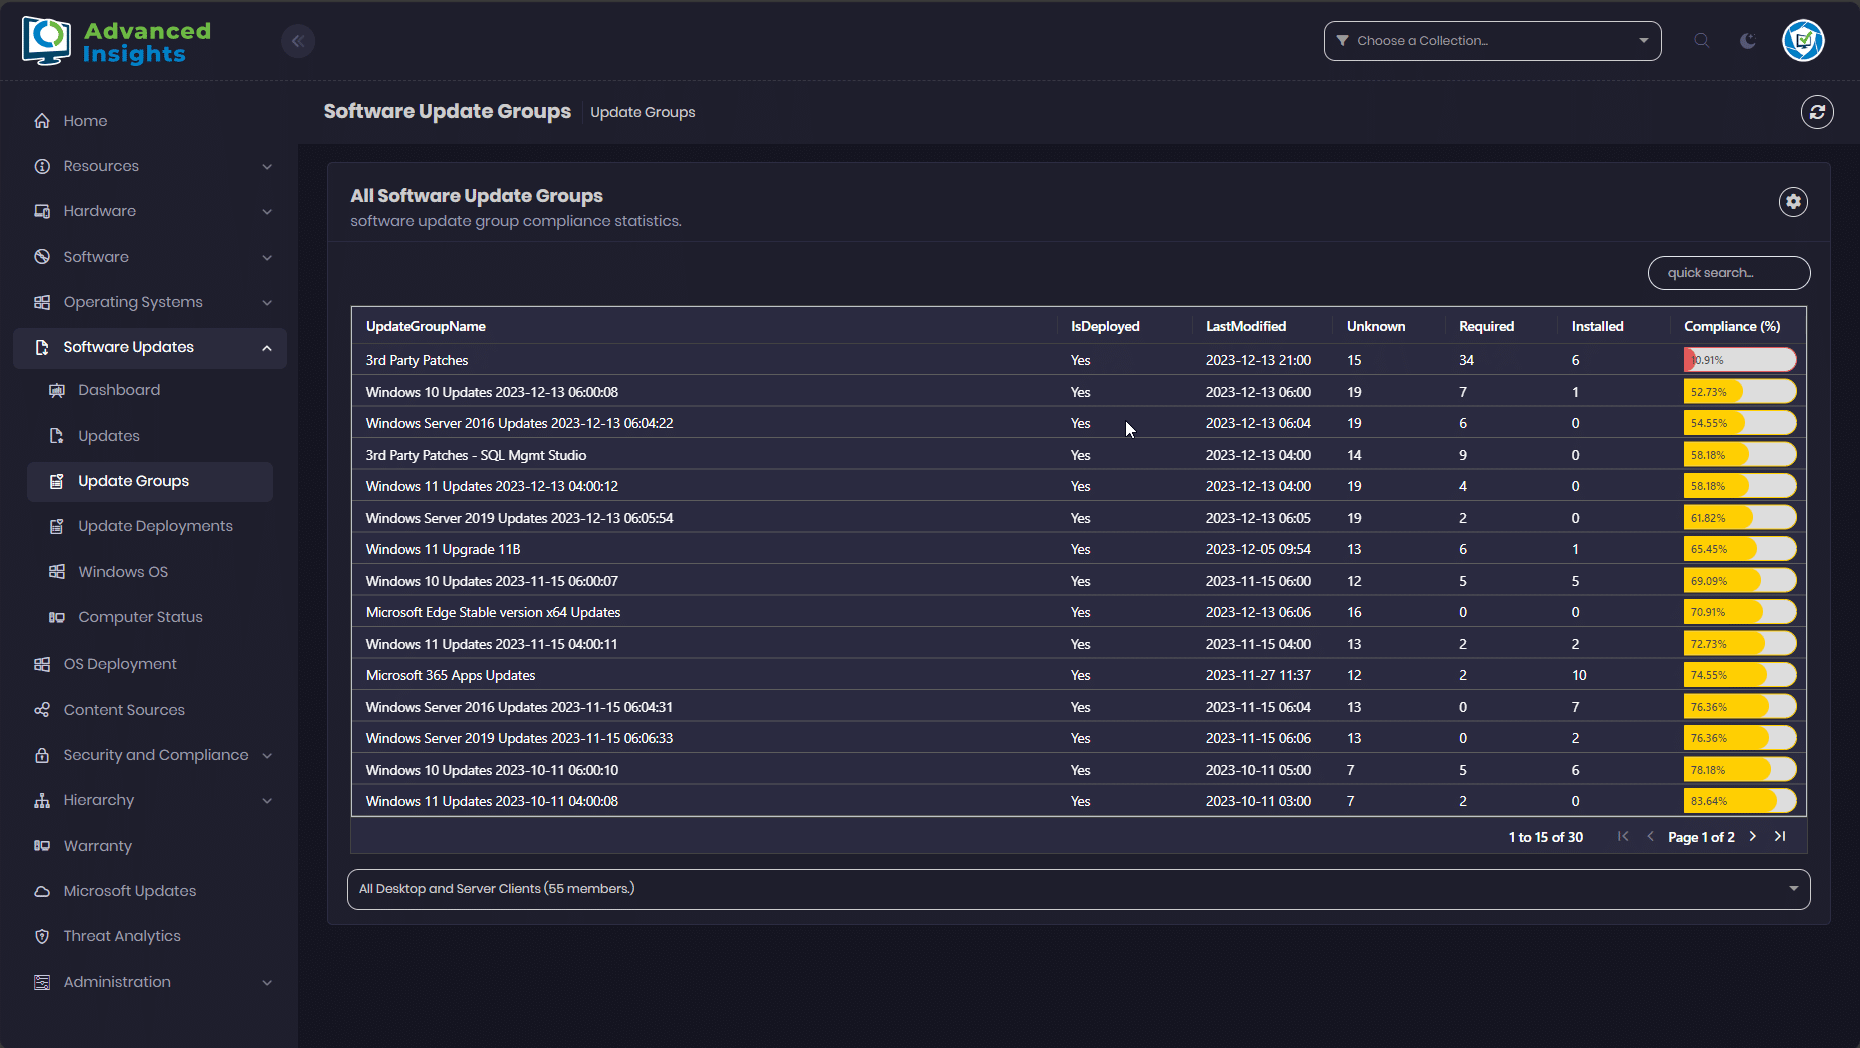The width and height of the screenshot is (1860, 1048).
Task: Collapse the sidebar with double-arrow button
Action: pyautogui.click(x=298, y=41)
